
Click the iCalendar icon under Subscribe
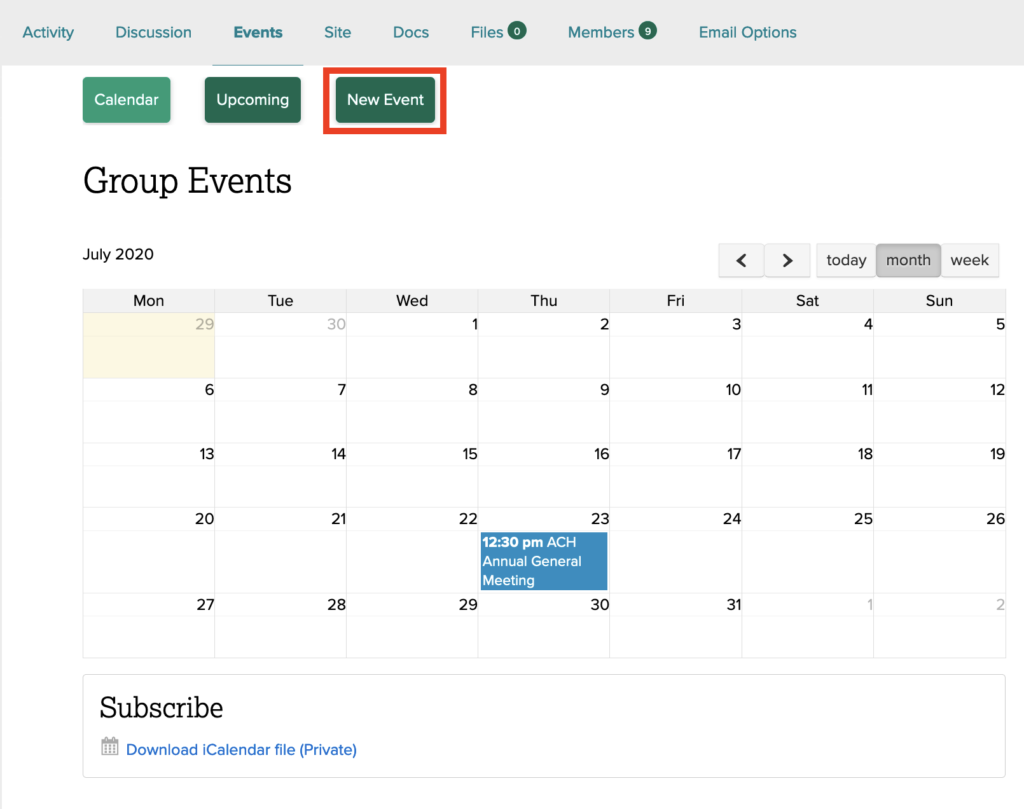point(110,747)
